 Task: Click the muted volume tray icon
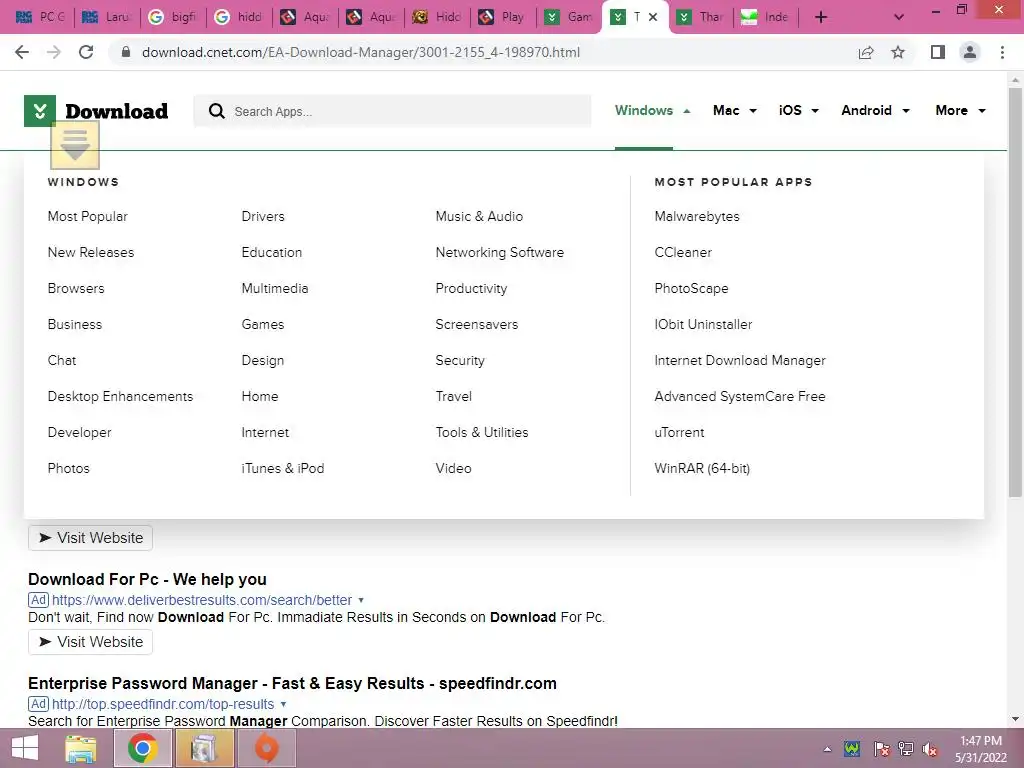tap(930, 749)
